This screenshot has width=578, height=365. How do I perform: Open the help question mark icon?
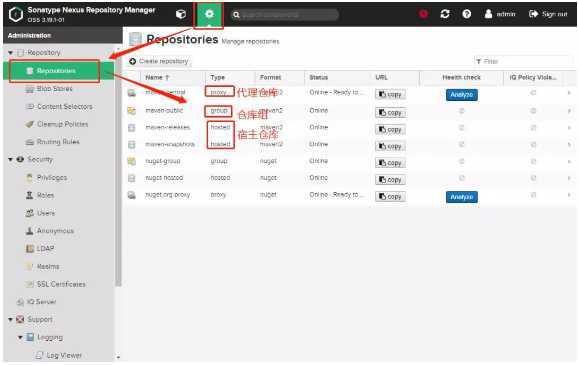coord(467,14)
